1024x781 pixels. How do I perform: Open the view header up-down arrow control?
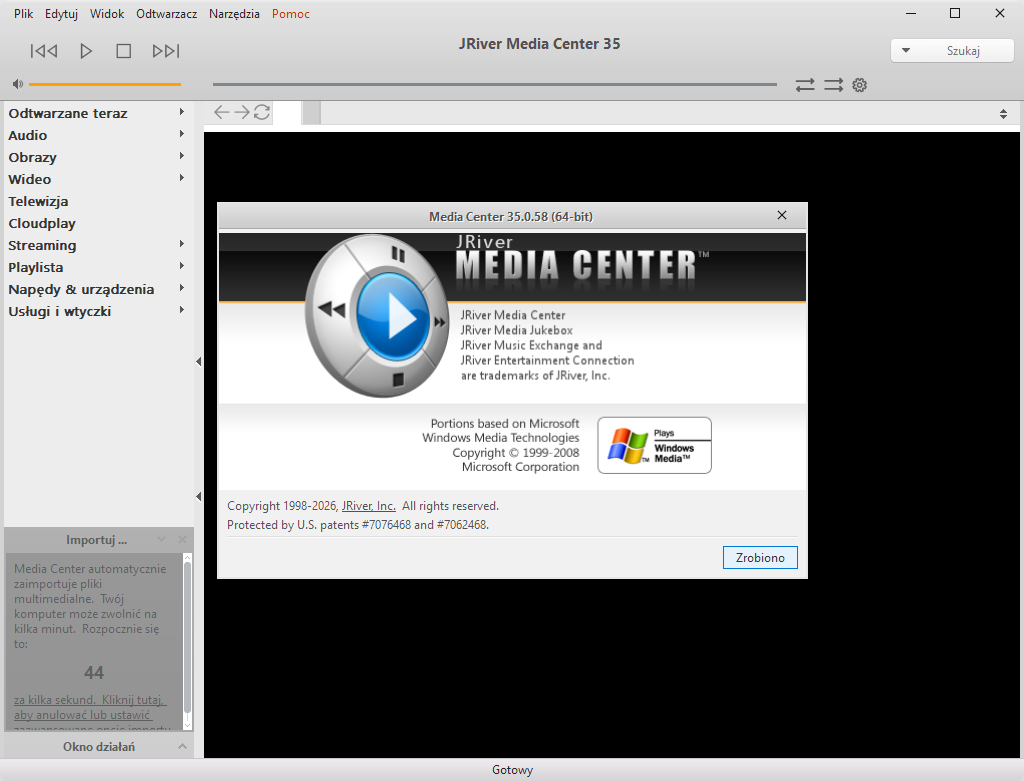[1003, 114]
